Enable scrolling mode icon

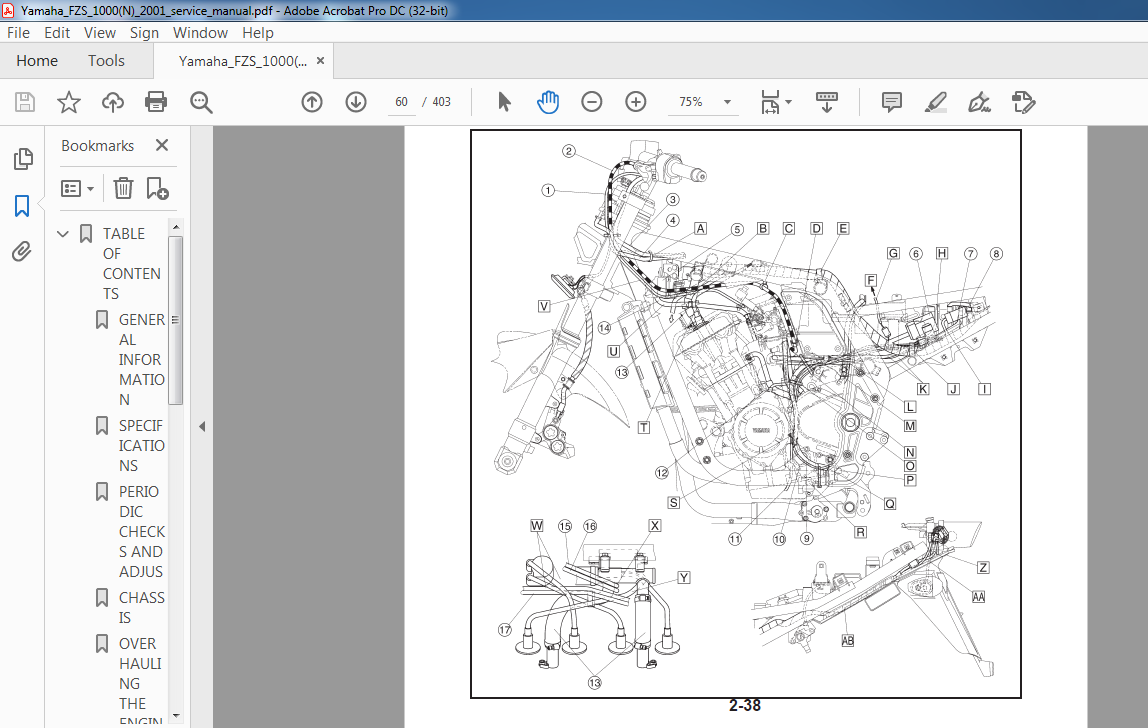pyautogui.click(x=827, y=102)
